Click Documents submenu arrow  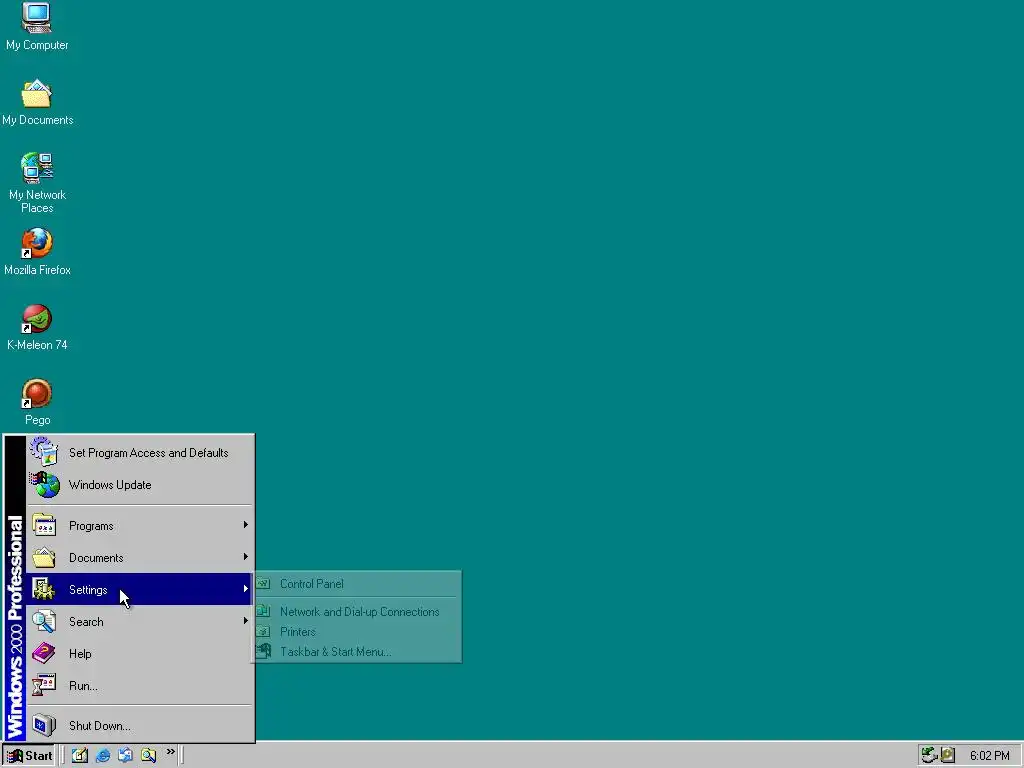click(x=246, y=557)
